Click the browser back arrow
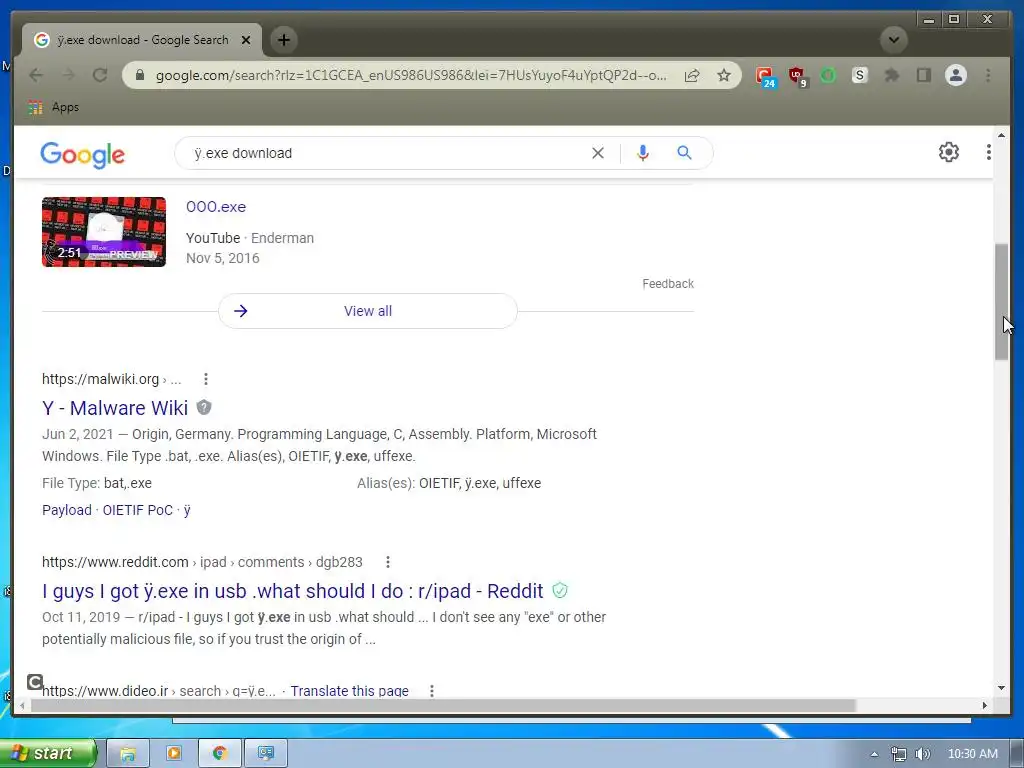Image resolution: width=1024 pixels, height=768 pixels. [36, 75]
